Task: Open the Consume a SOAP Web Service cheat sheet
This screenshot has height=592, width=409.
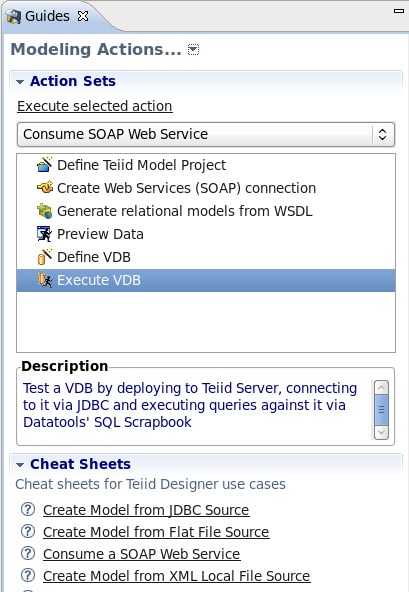Action: tap(142, 554)
